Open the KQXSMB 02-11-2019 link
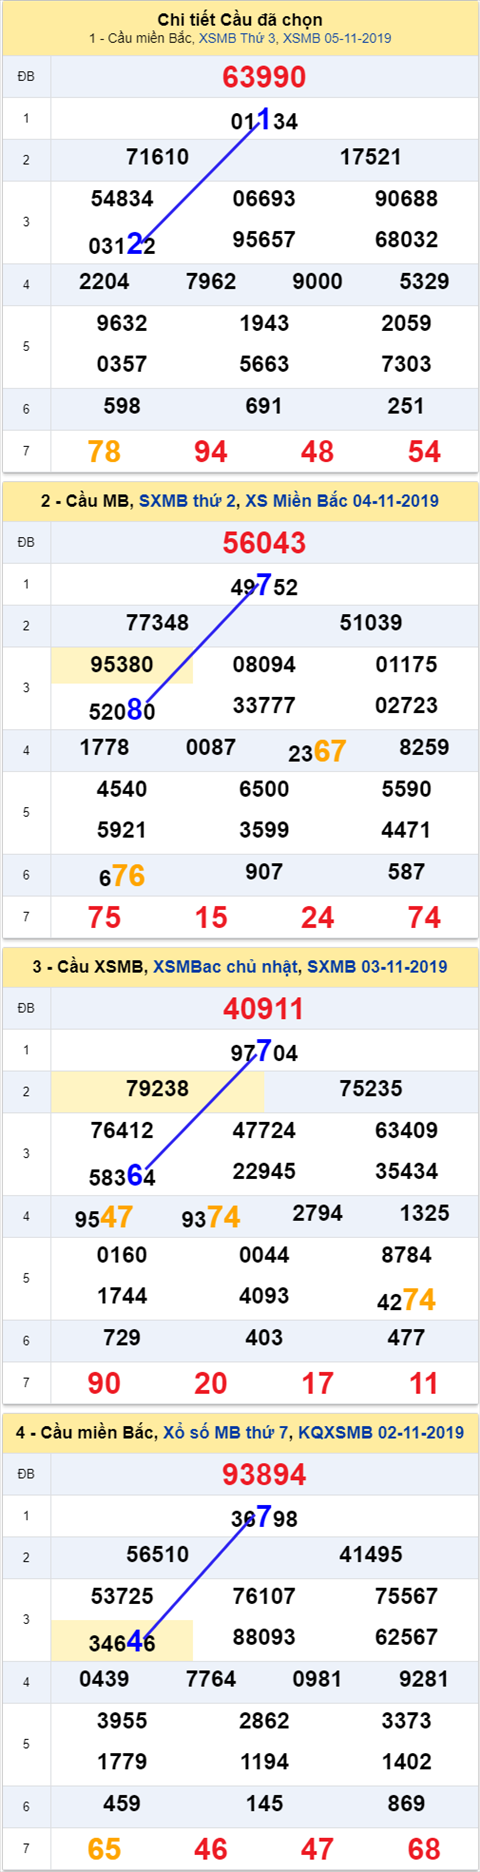480x1872 pixels. [x=381, y=1433]
